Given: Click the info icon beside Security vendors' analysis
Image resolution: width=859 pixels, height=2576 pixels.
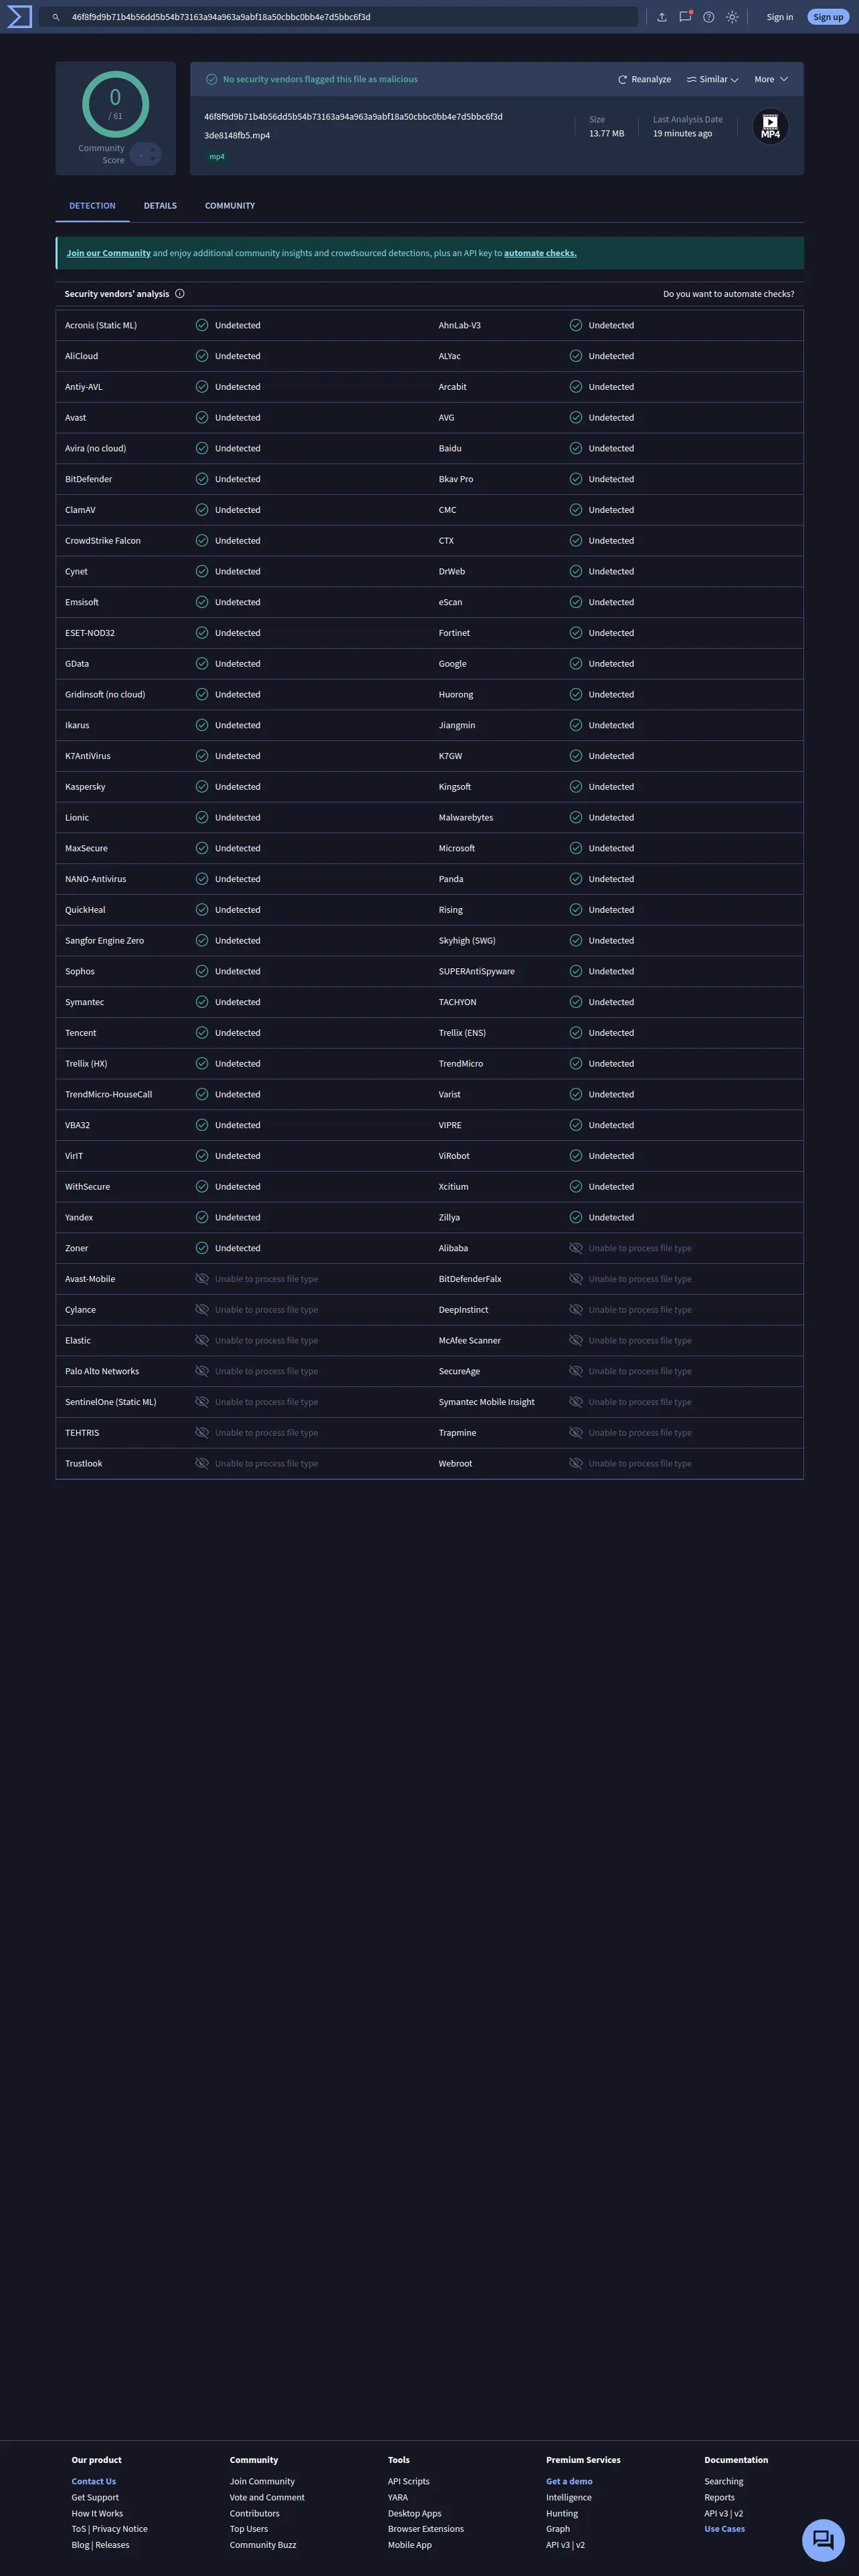Looking at the screenshot, I should coord(180,294).
